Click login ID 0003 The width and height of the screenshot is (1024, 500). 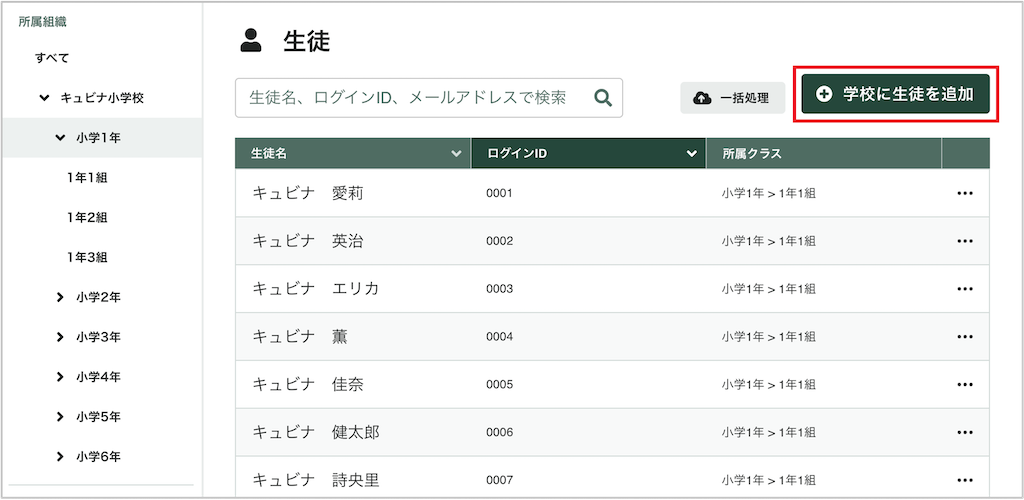pos(500,289)
